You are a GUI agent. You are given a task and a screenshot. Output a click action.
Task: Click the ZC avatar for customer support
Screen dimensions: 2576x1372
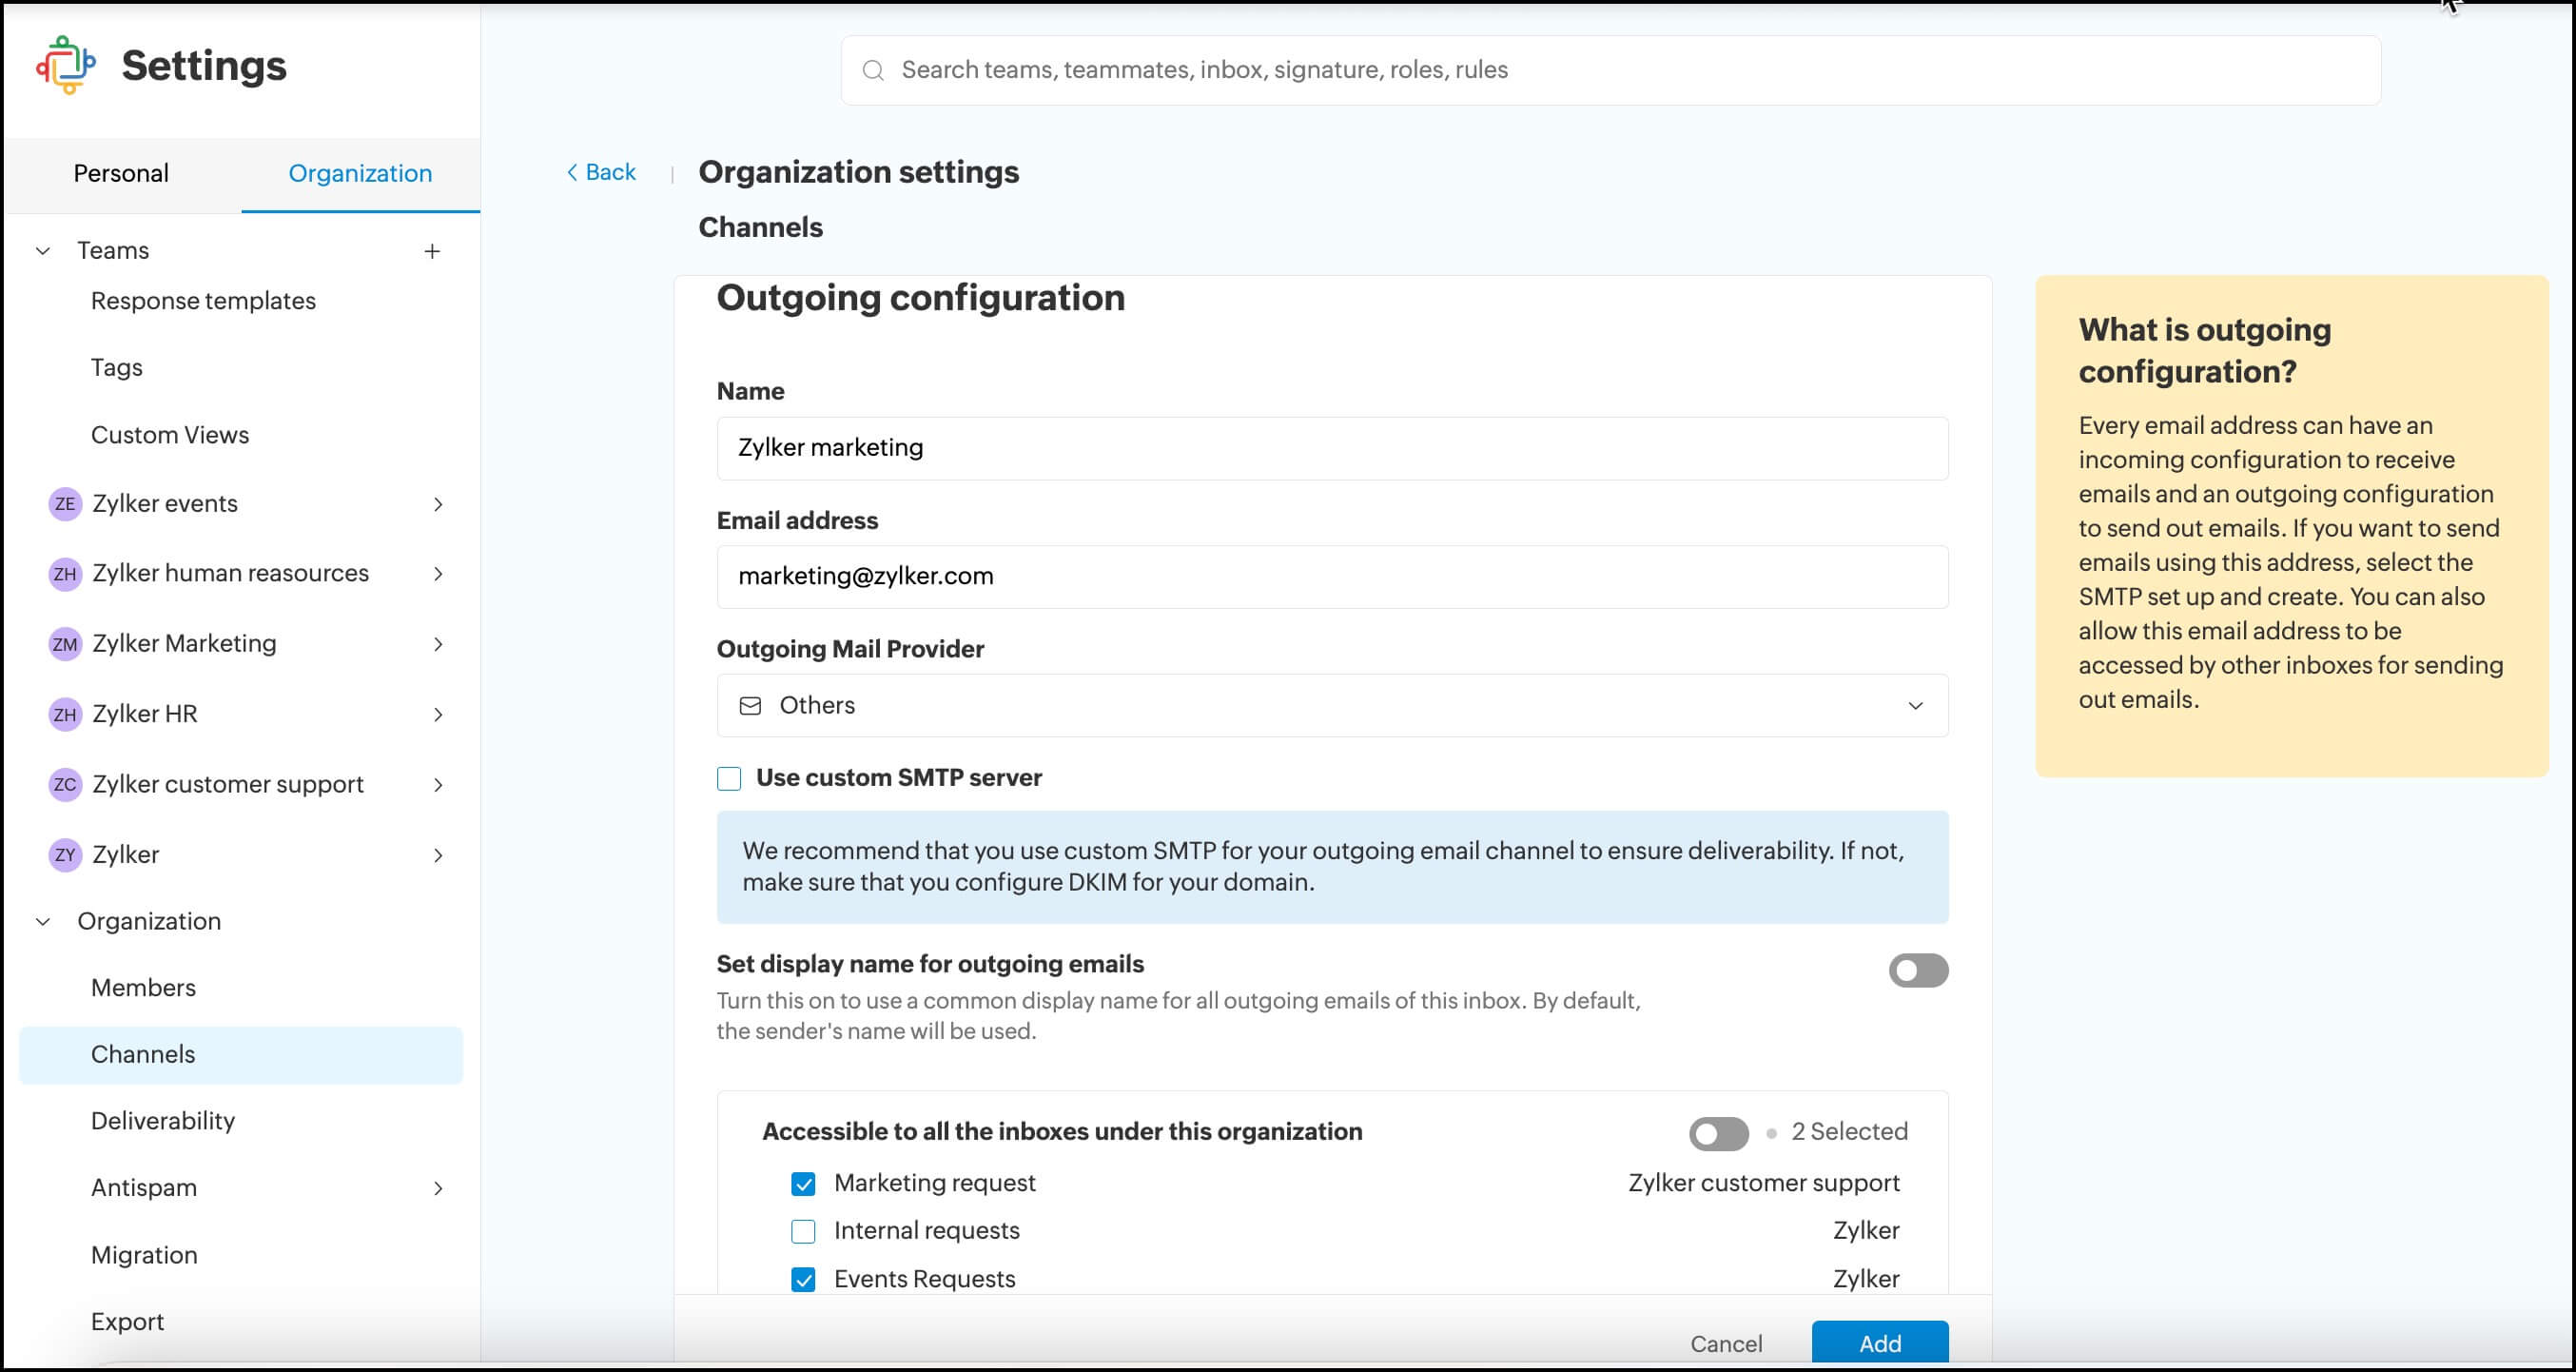pos(65,785)
